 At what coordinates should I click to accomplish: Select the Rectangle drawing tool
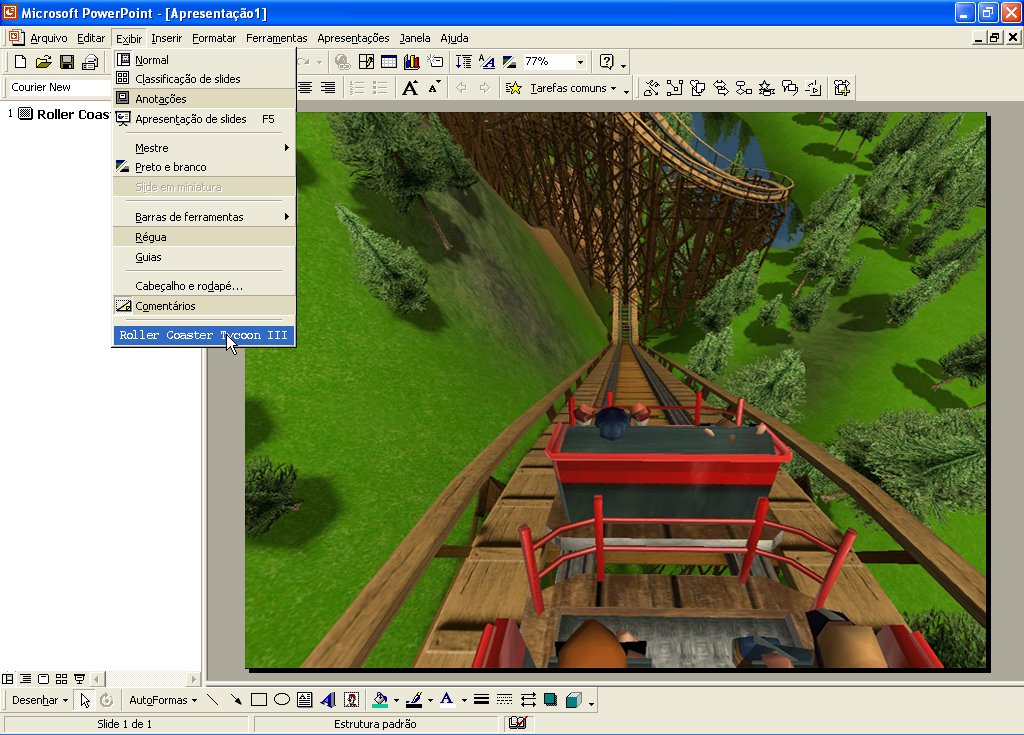pos(259,700)
